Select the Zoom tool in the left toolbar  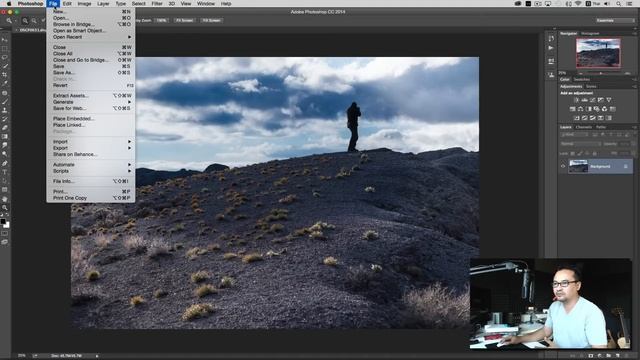[5, 208]
